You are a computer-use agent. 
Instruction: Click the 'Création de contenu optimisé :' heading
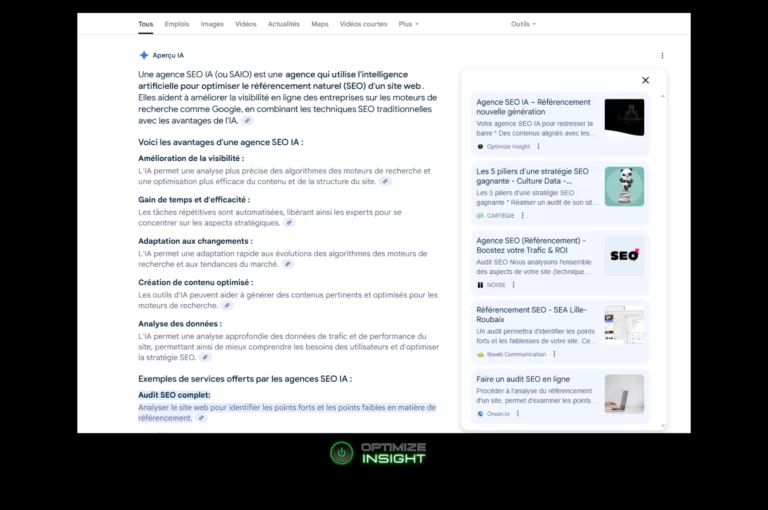click(x=195, y=282)
